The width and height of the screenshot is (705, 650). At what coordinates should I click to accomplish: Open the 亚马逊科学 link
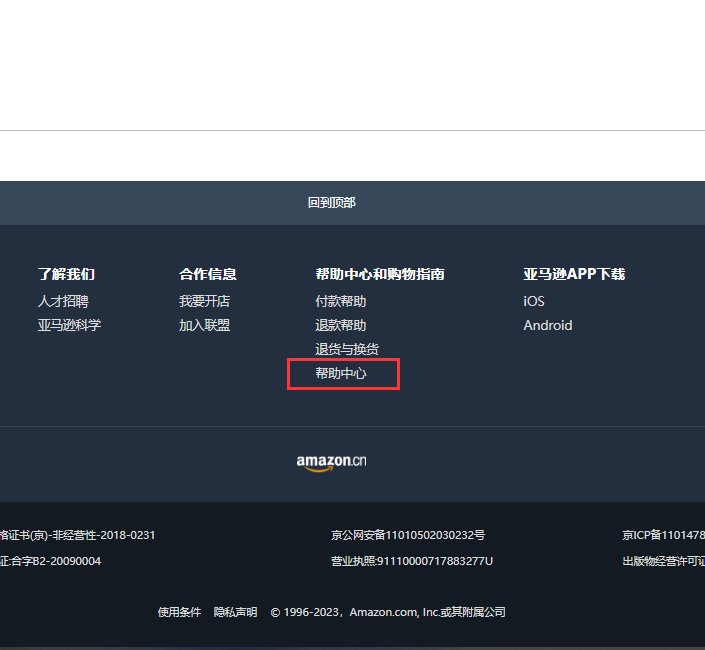[70, 325]
